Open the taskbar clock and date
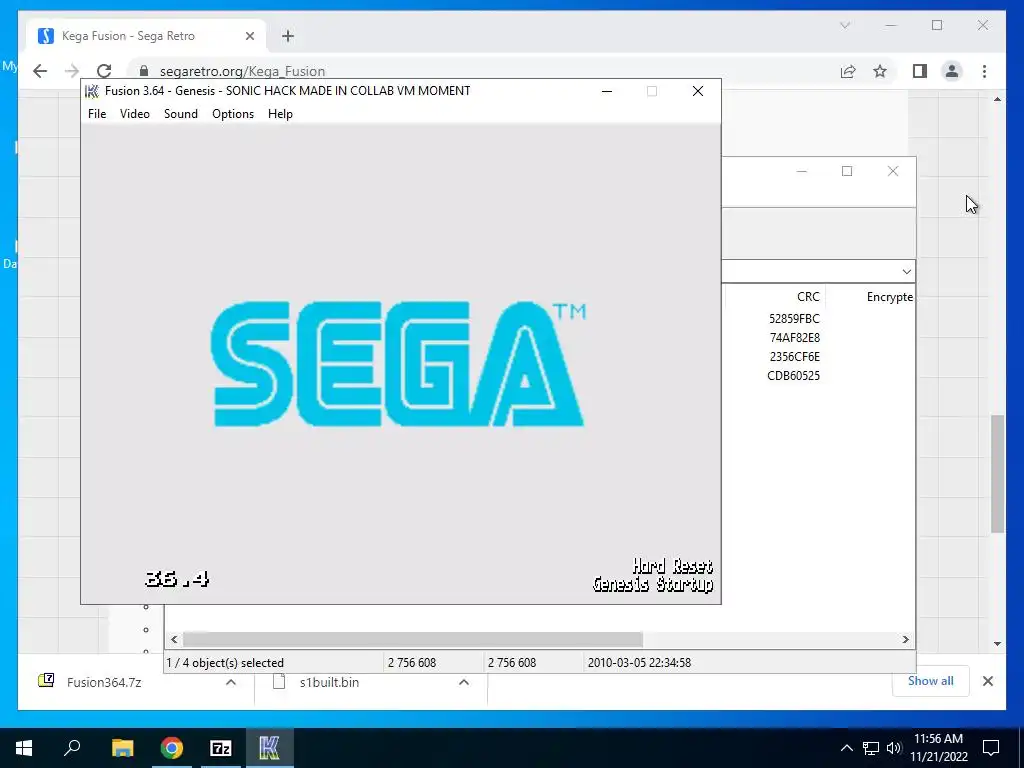 click(x=939, y=748)
